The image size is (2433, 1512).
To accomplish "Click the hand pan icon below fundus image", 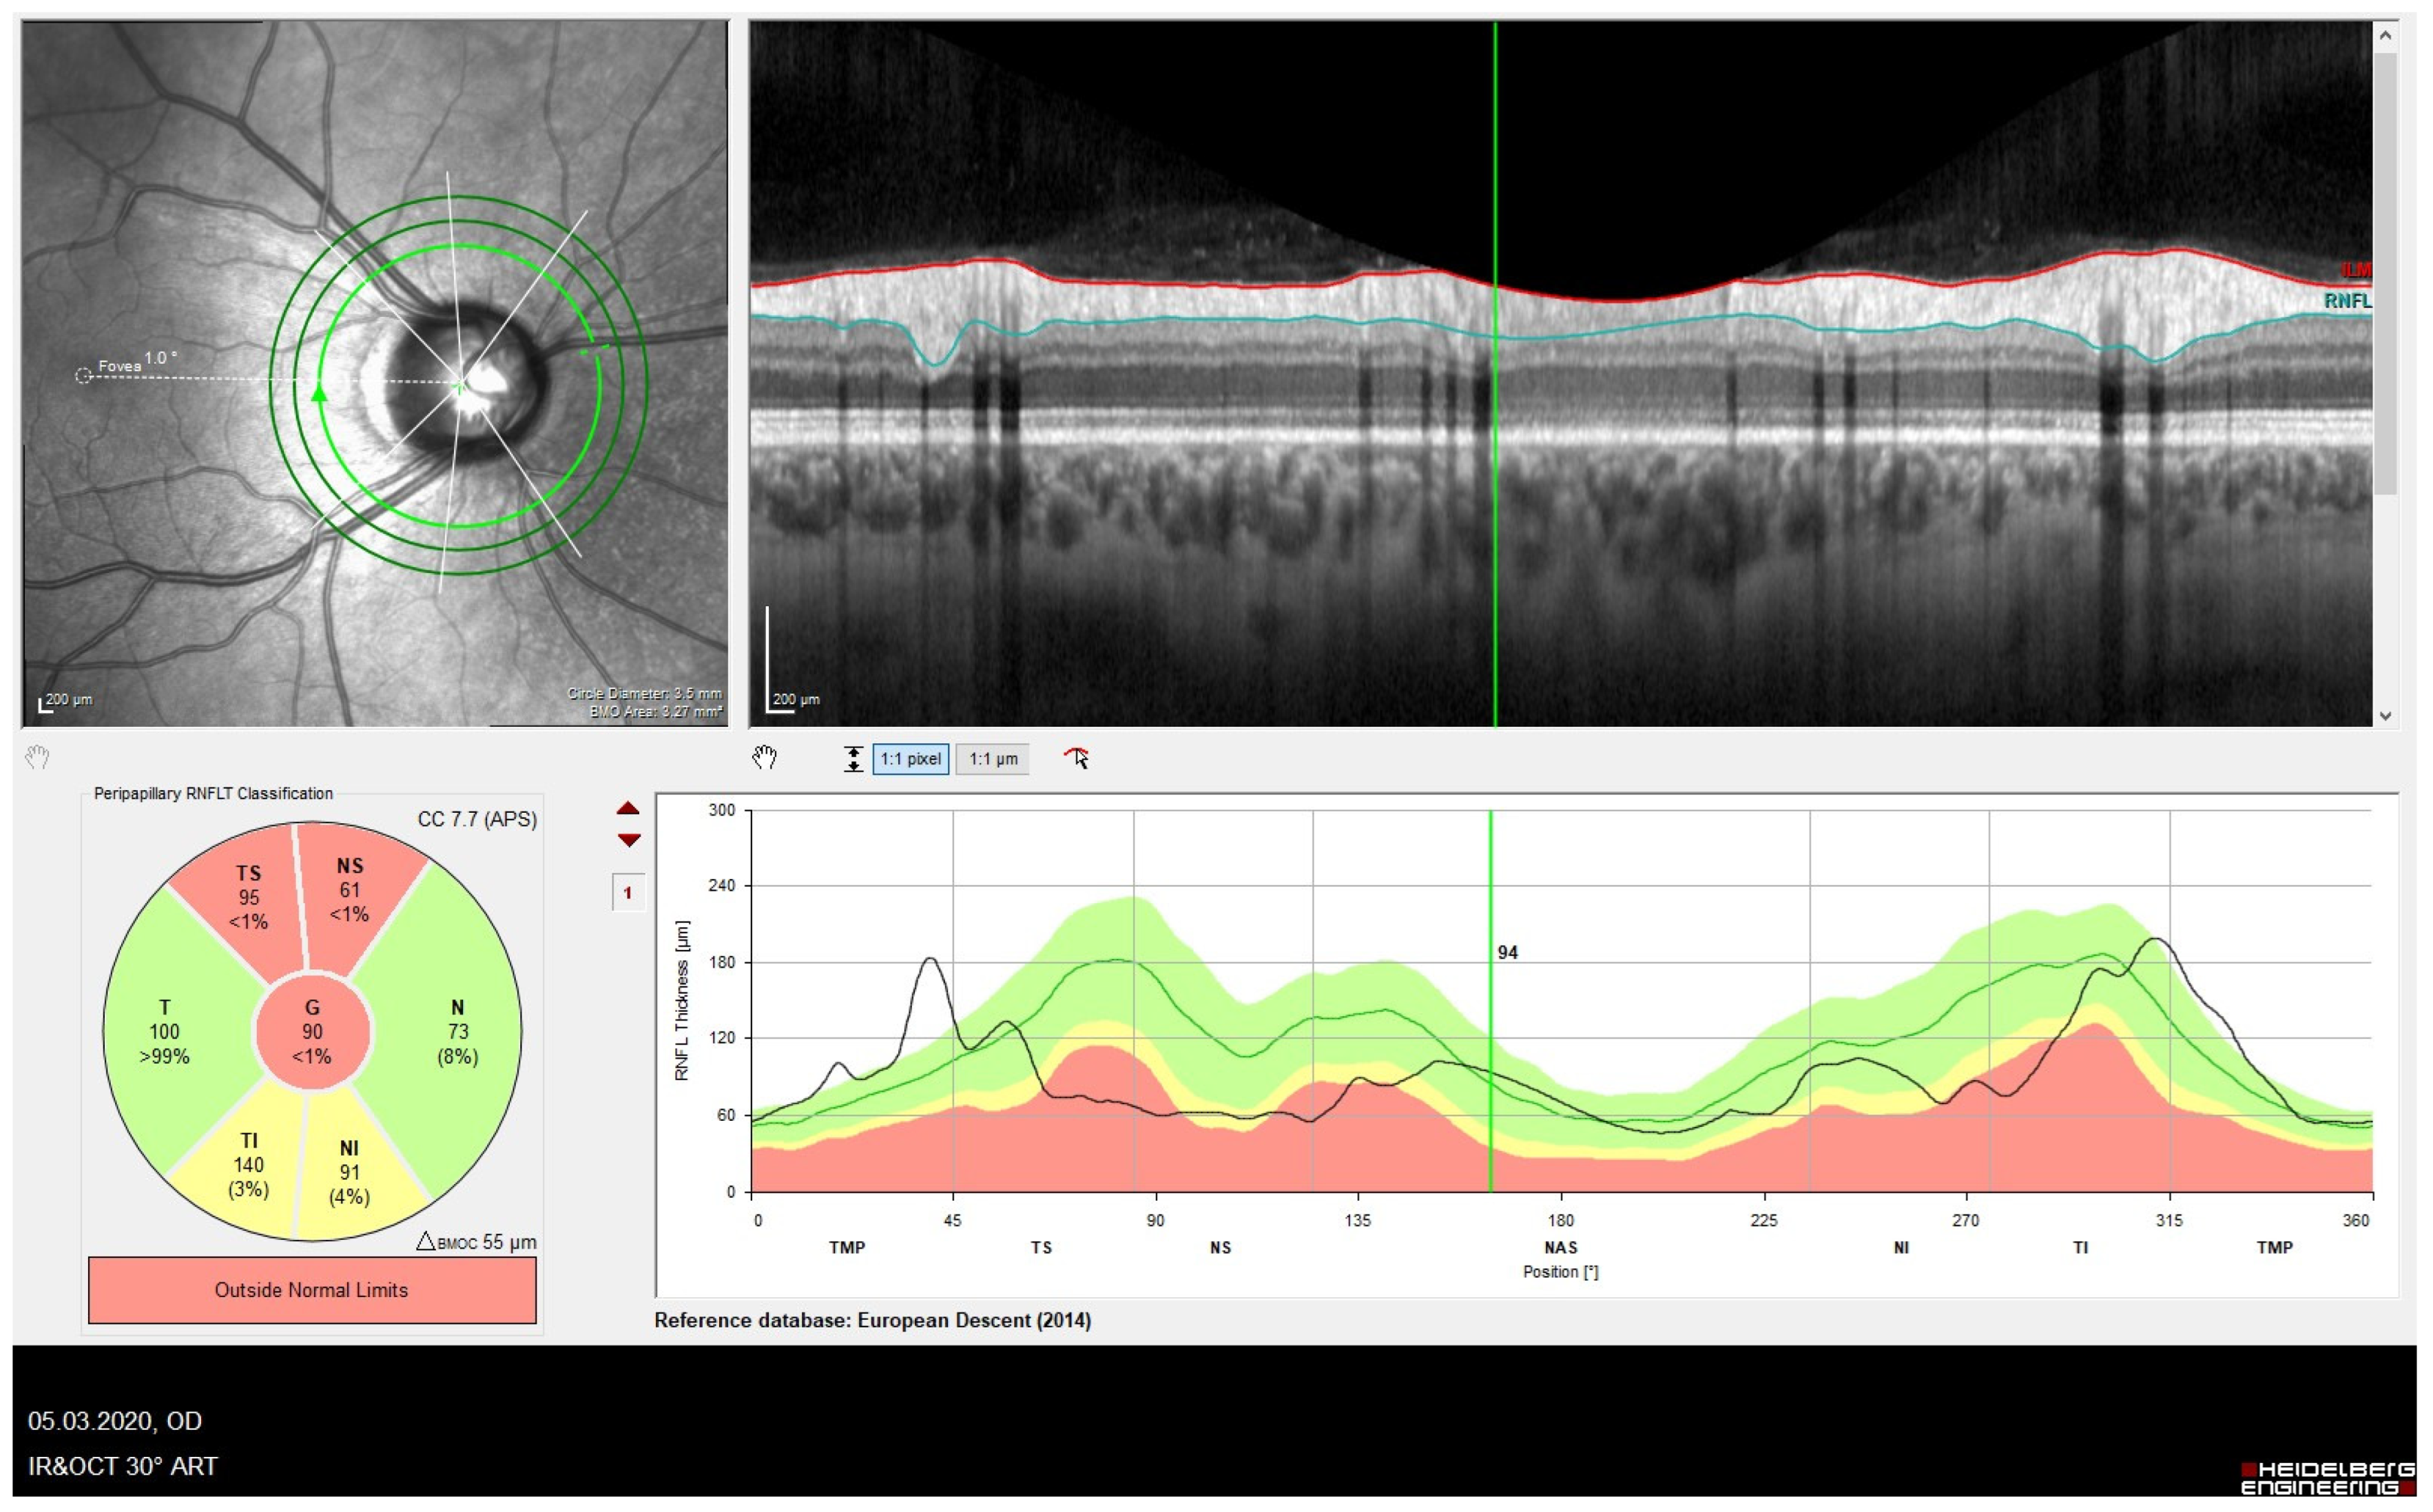I will click(37, 758).
